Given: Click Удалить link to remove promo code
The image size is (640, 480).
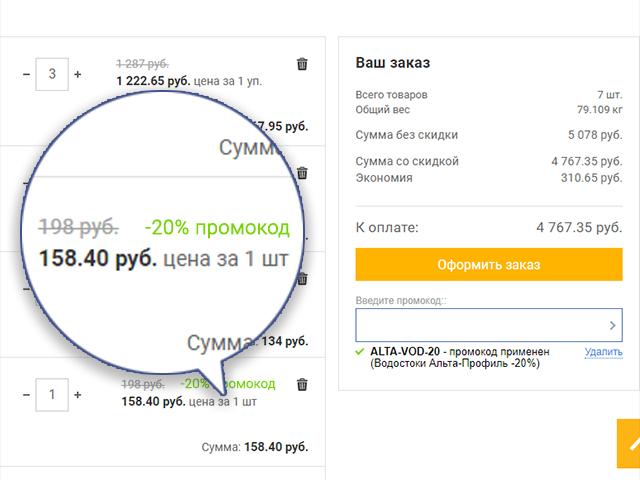Looking at the screenshot, I should tap(603, 352).
